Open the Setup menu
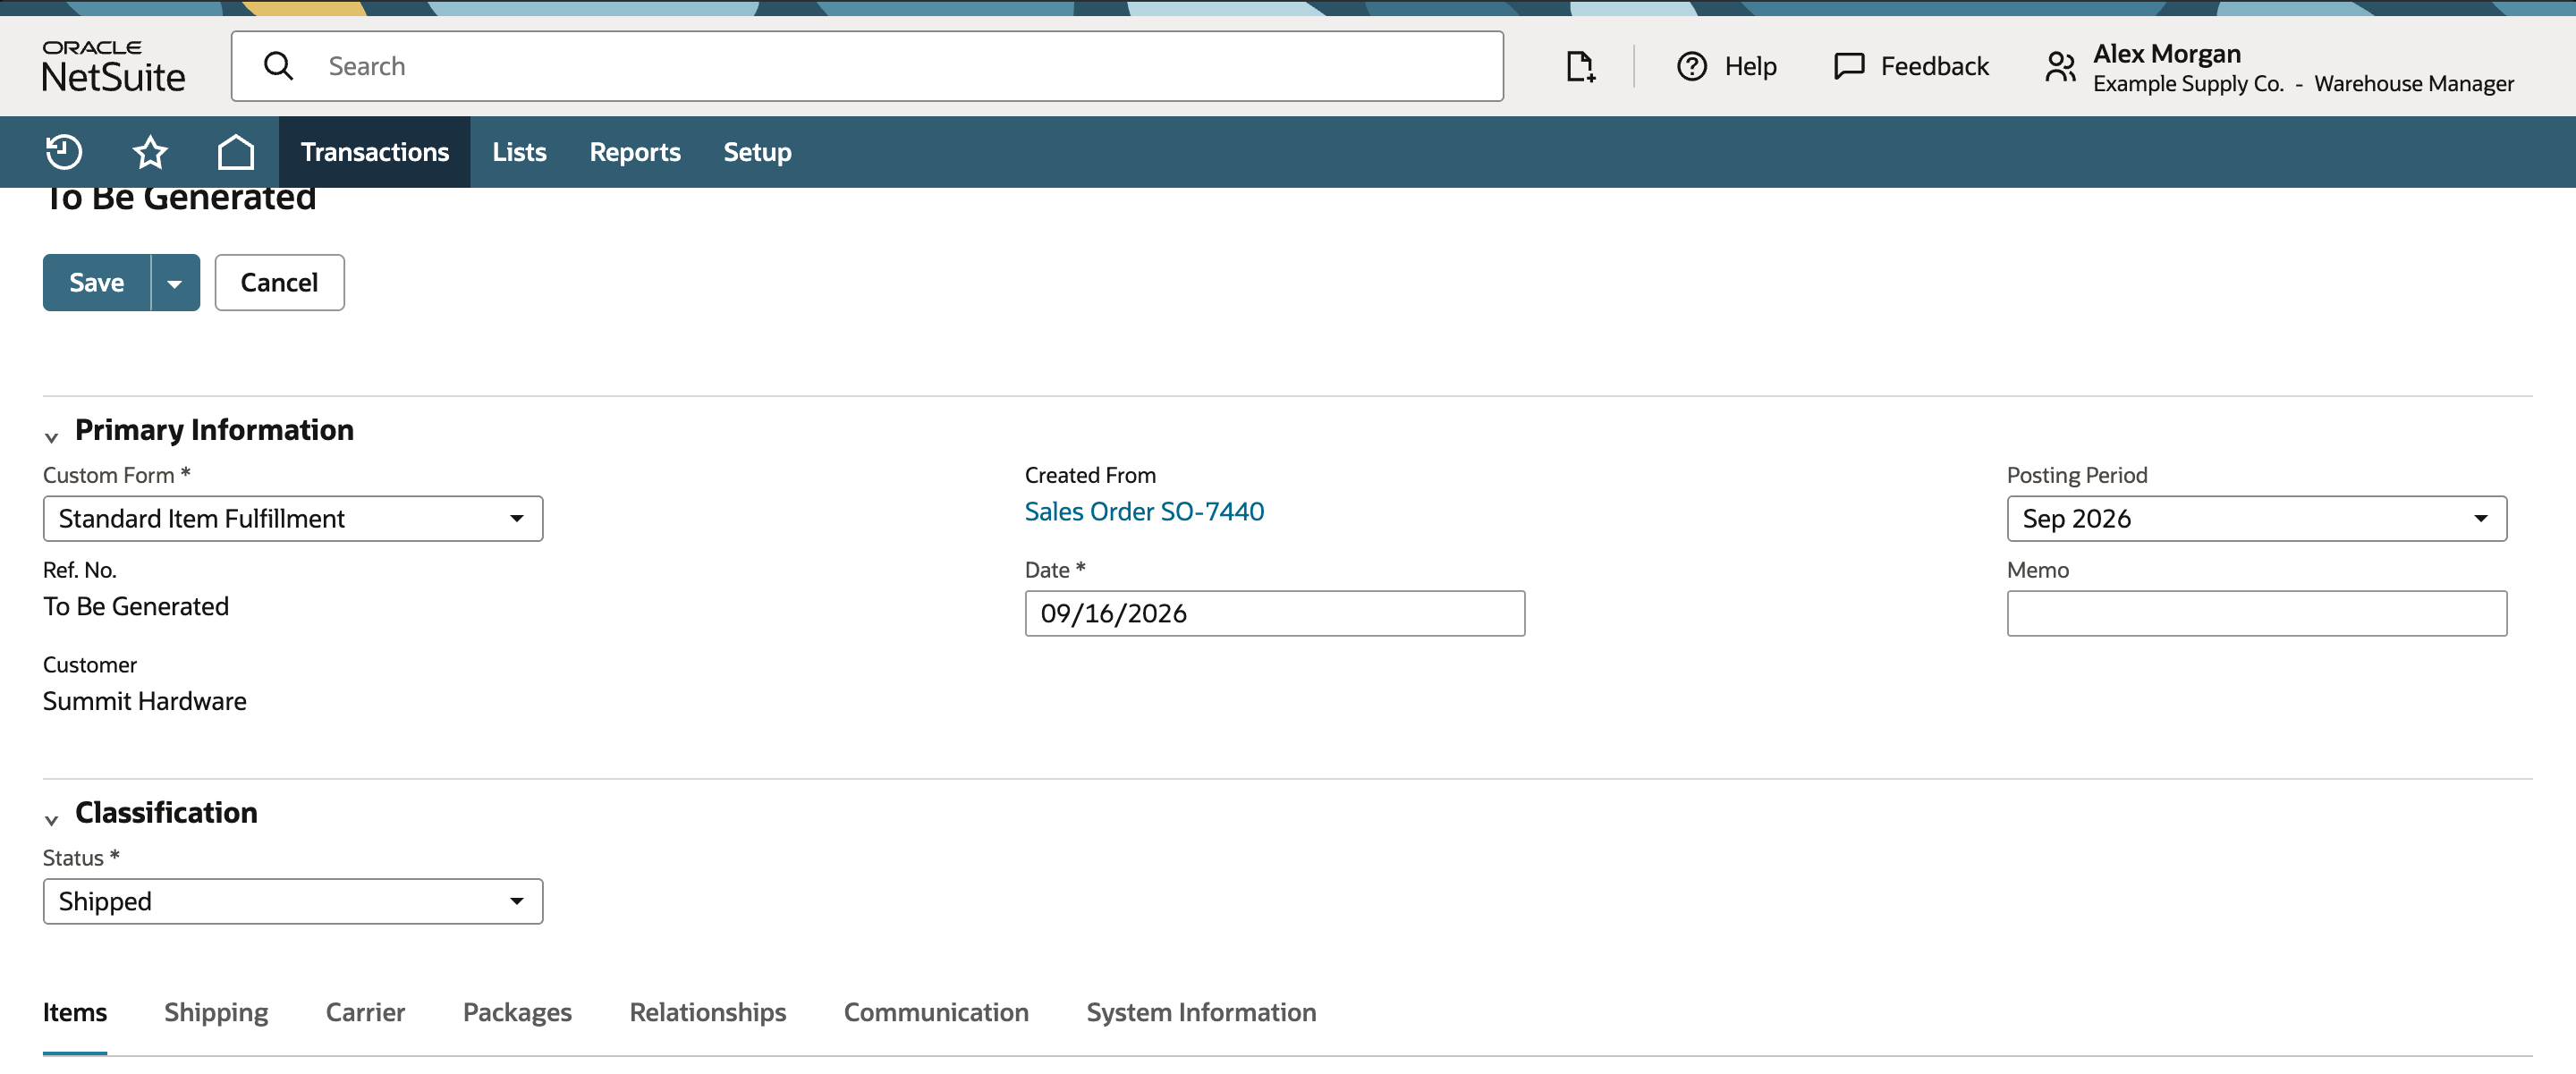Image resolution: width=2576 pixels, height=1074 pixels. (x=757, y=152)
